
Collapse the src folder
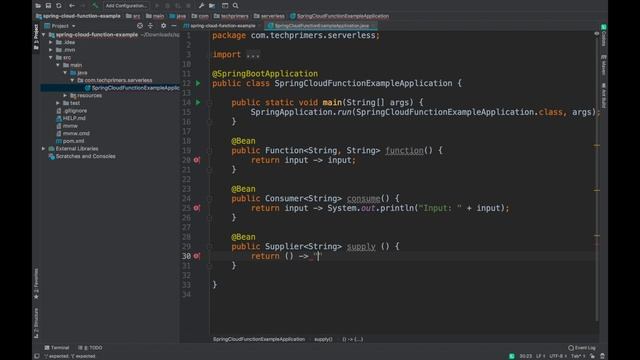coord(51,58)
